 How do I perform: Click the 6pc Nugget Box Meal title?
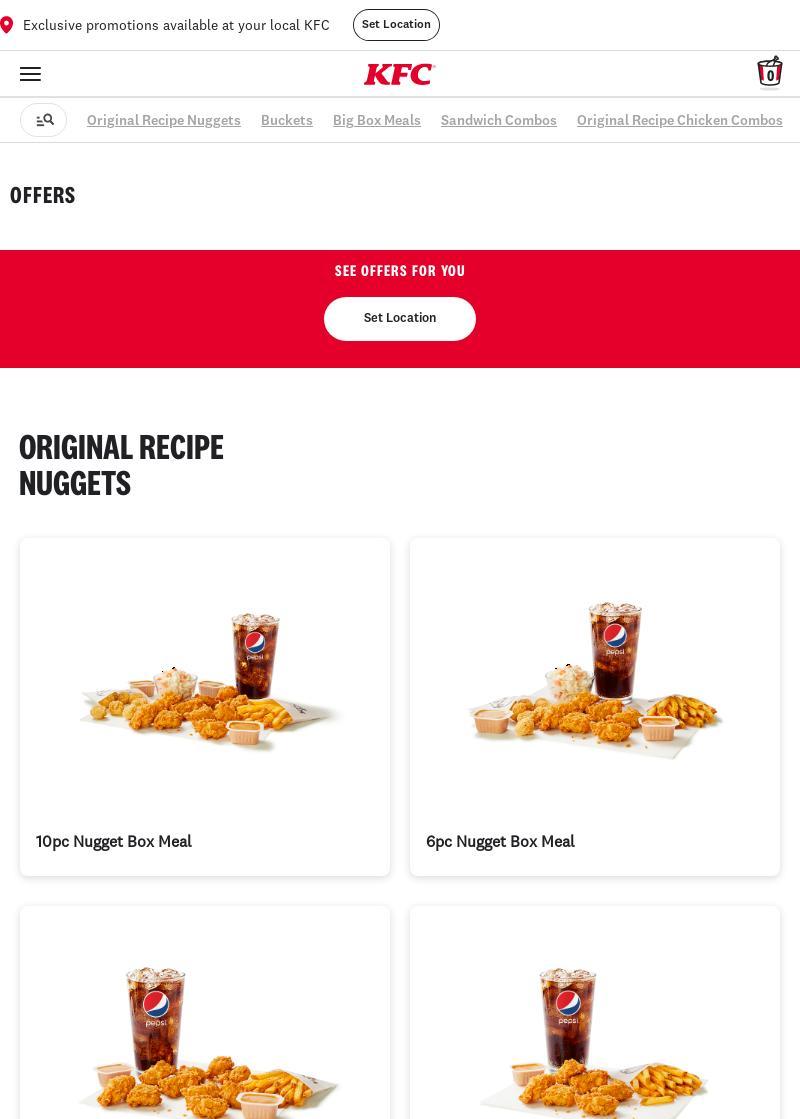pyautogui.click(x=500, y=841)
